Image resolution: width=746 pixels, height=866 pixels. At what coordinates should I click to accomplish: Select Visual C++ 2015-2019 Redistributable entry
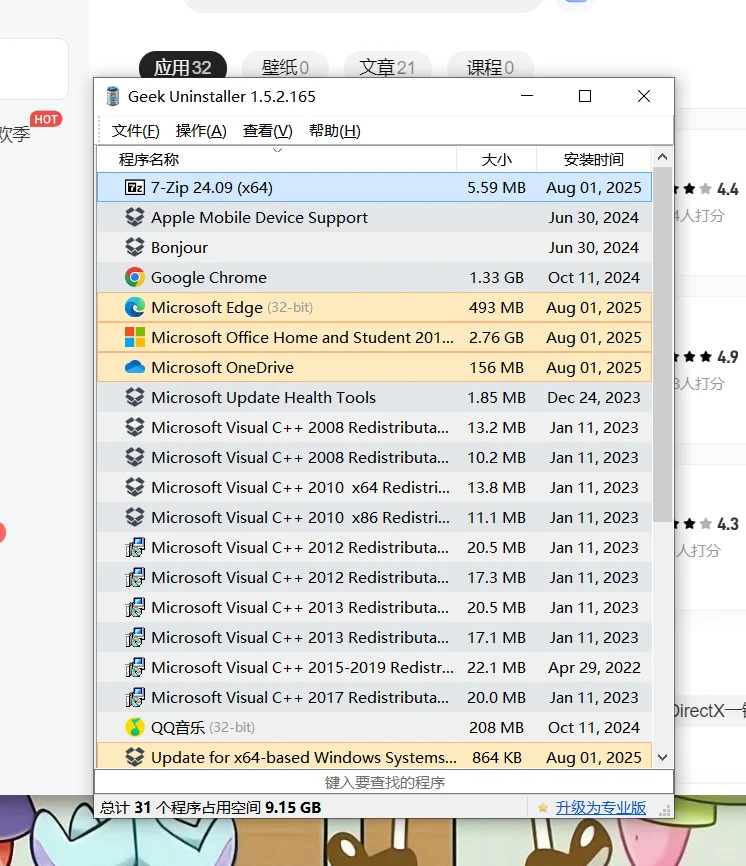point(374,667)
